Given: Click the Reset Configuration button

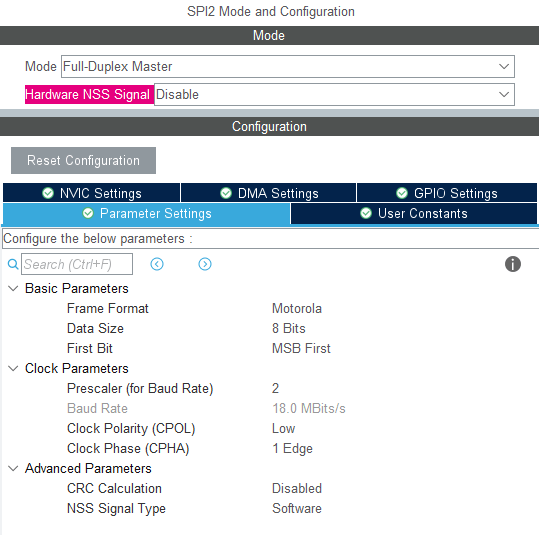Looking at the screenshot, I should (x=83, y=161).
